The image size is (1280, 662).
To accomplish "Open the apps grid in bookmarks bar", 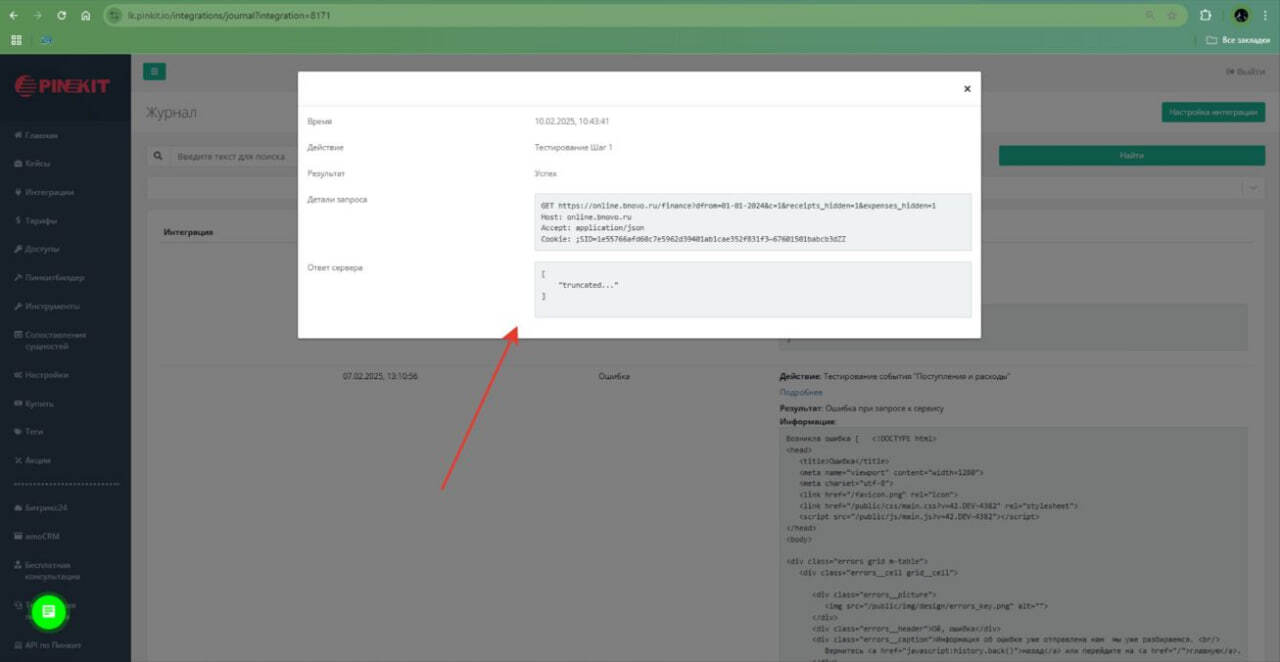I will click(x=16, y=40).
